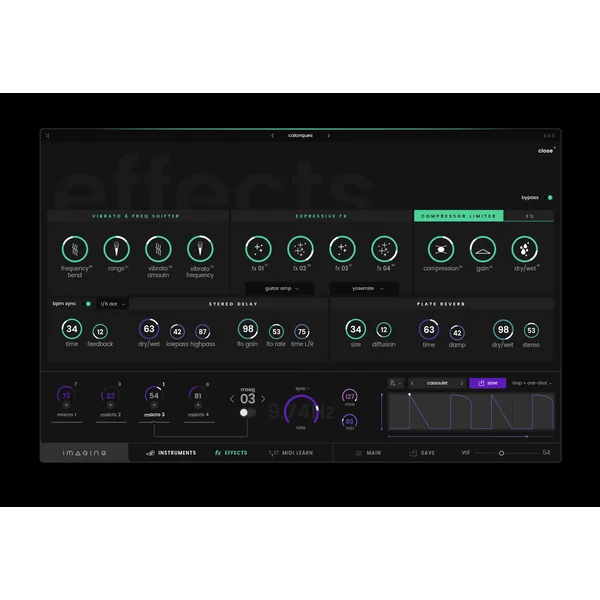Viewport: 600px width, 600px height.
Task: Click the plus under macro 1
Action: click(x=66, y=405)
